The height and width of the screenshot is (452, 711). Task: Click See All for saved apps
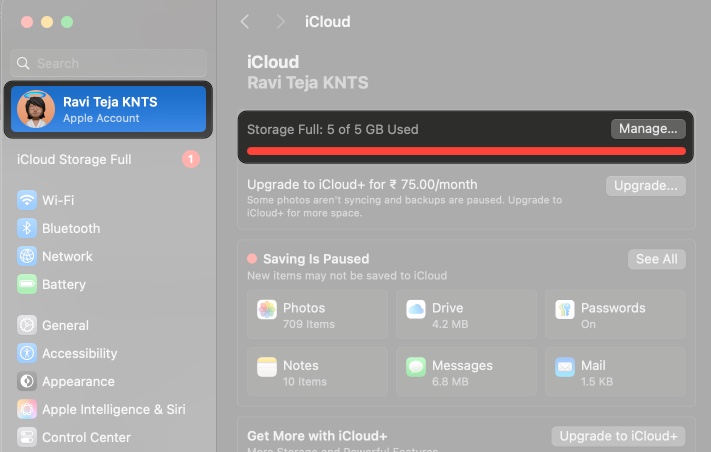656,259
